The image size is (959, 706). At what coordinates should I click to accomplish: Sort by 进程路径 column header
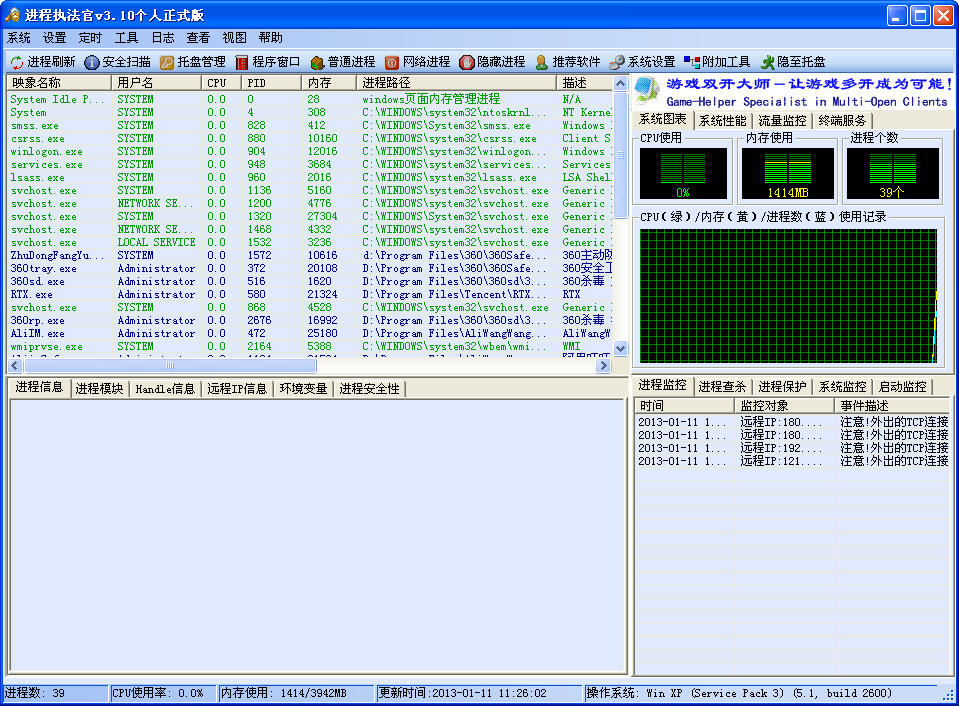coord(456,83)
